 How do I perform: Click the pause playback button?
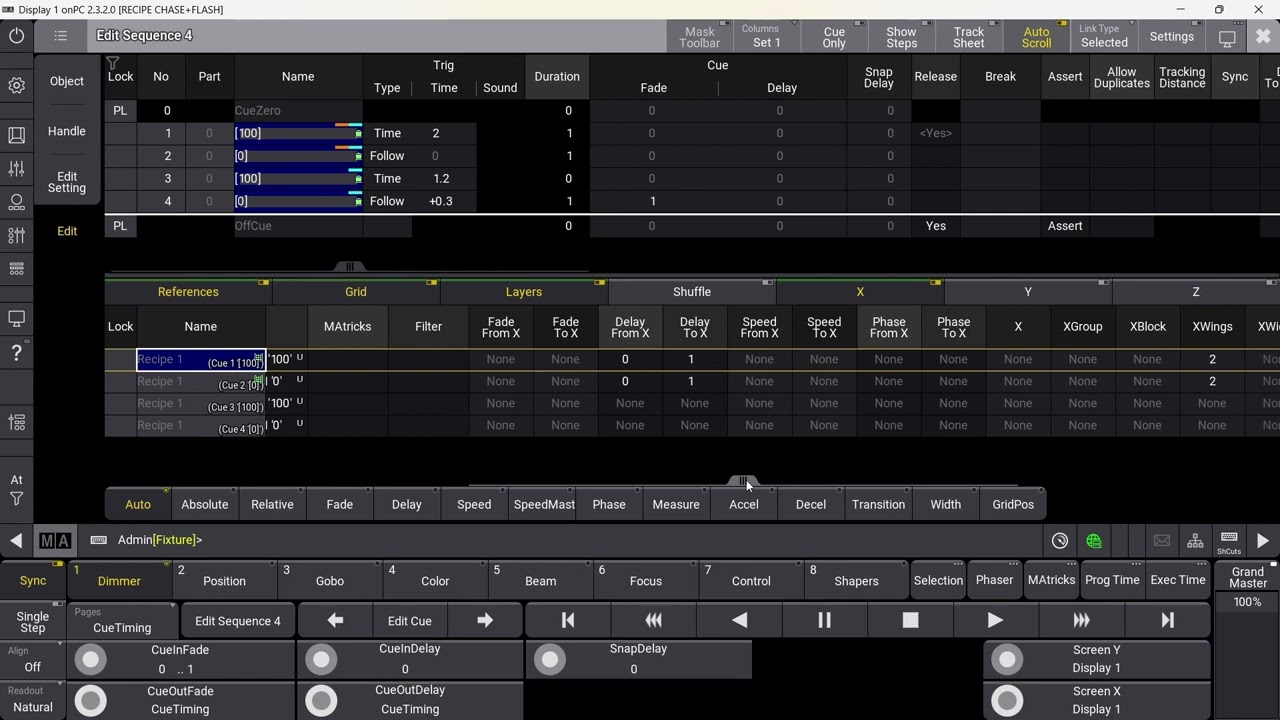click(824, 621)
